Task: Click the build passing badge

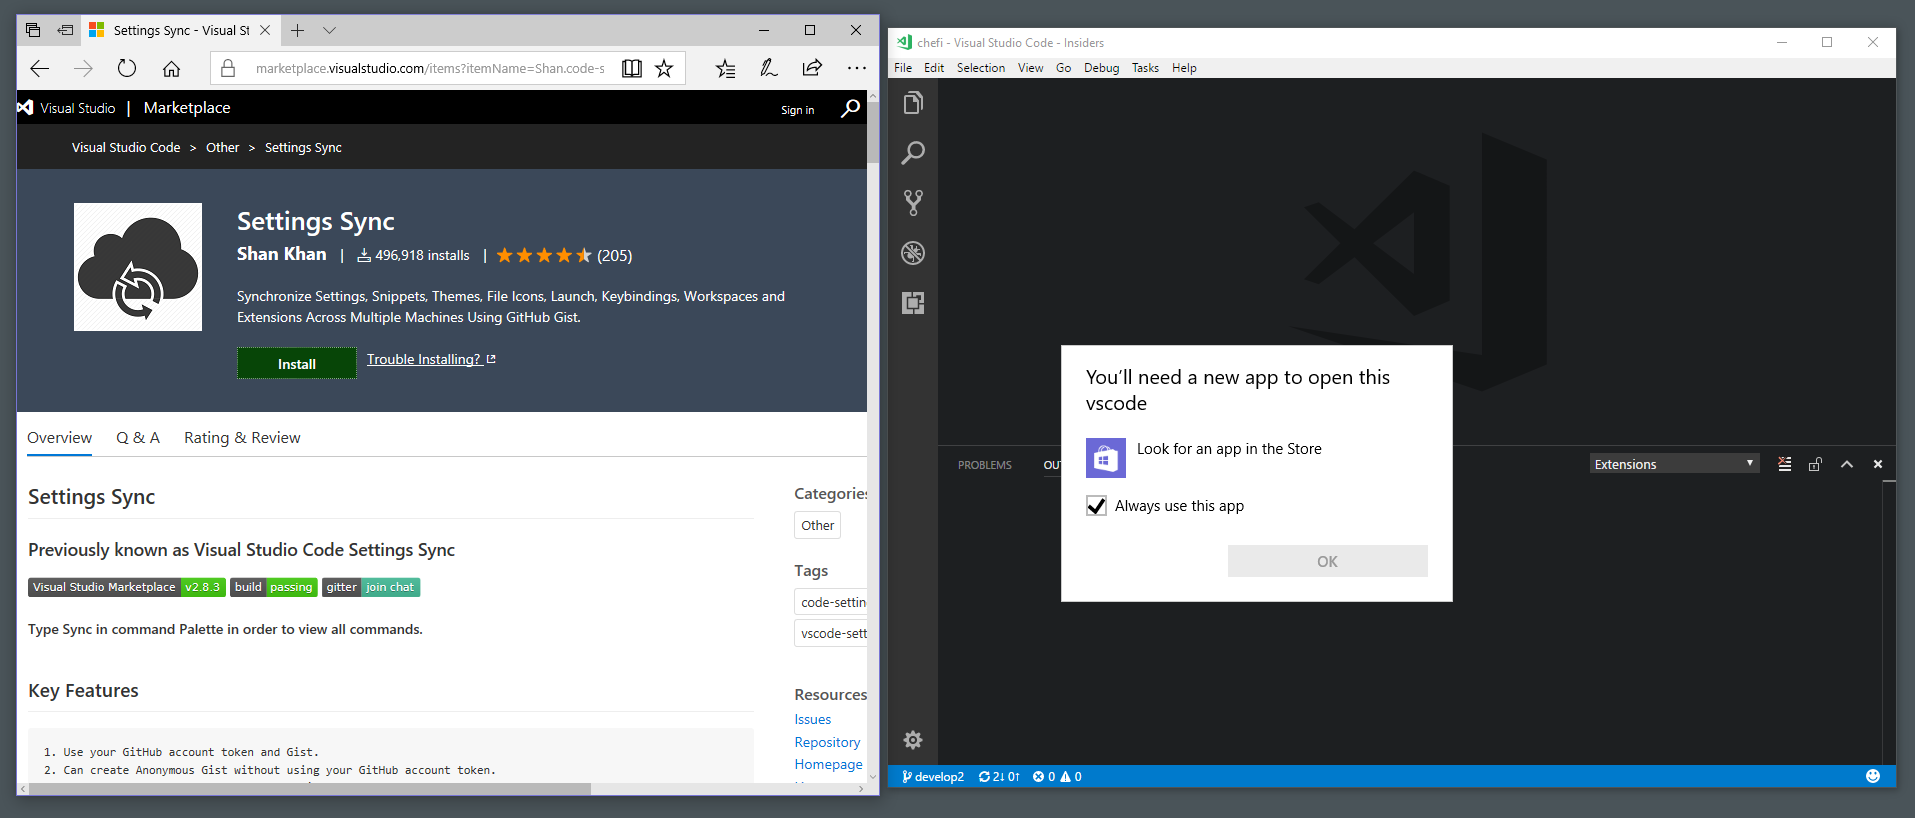Action: coord(274,587)
